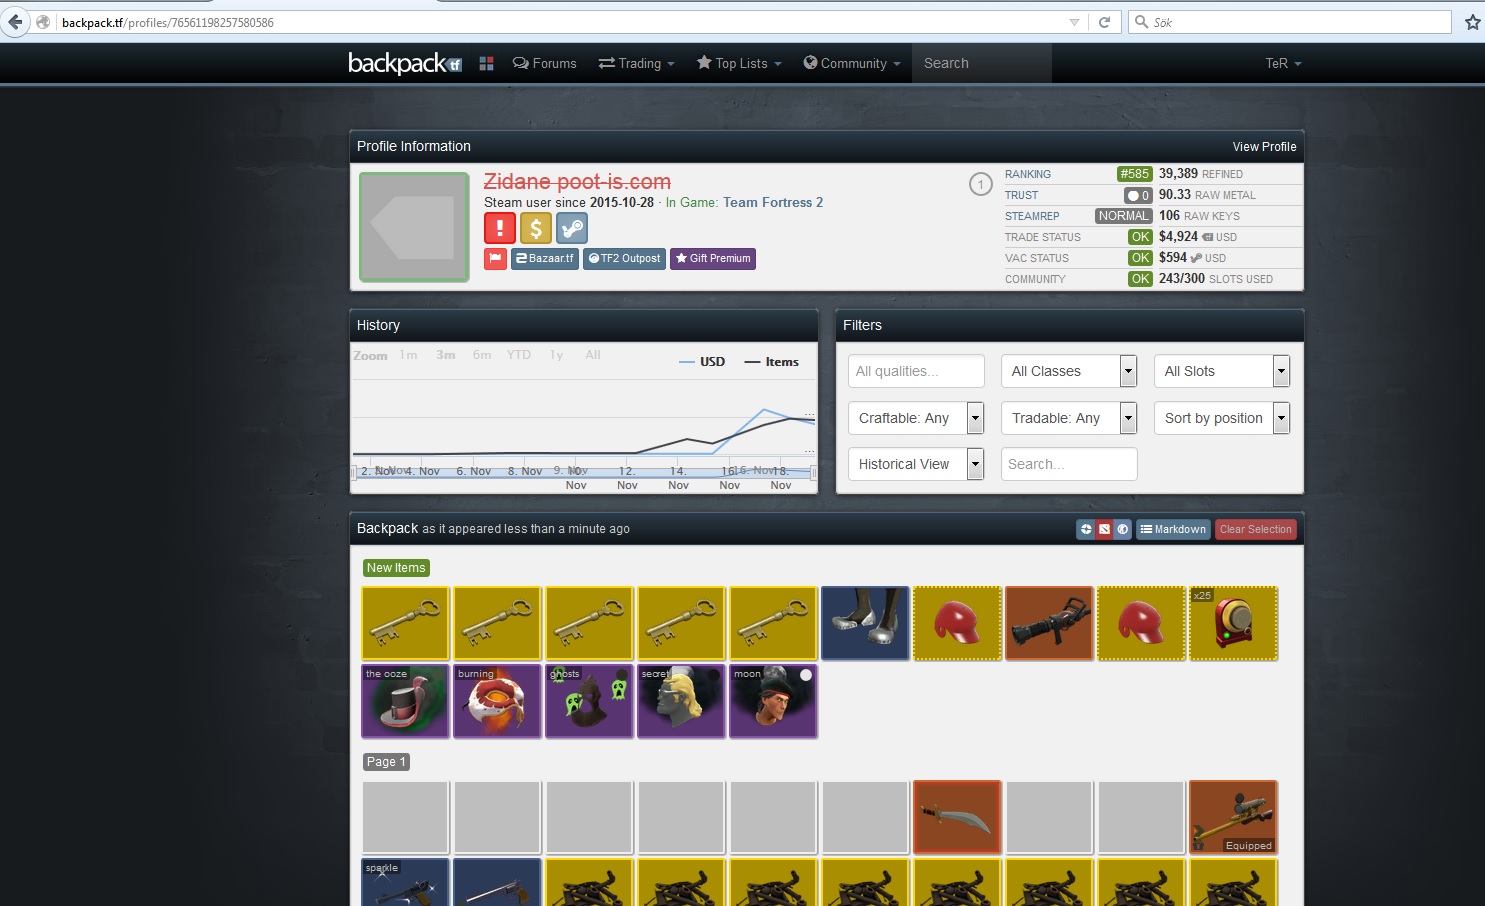Screen dimensions: 1485x906
Task: Set the History chart zoom to 1y
Action: pos(556,355)
